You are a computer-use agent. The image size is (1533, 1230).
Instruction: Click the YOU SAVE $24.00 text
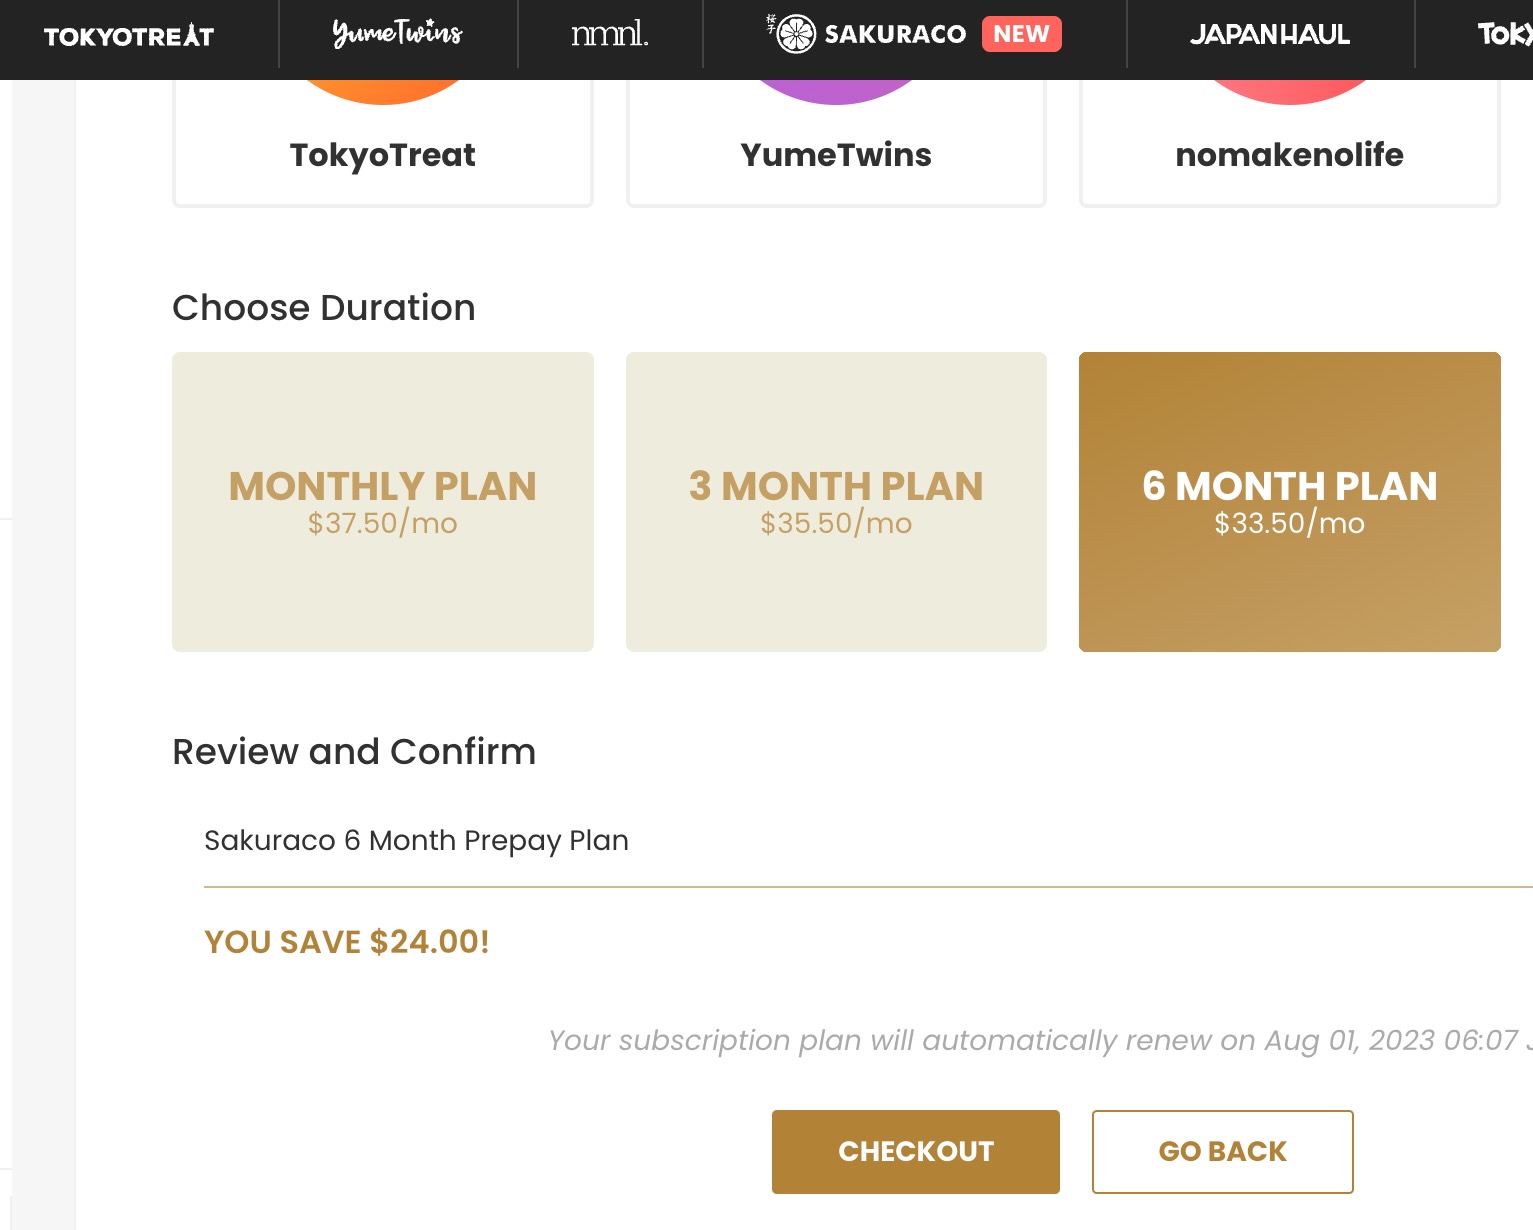click(x=347, y=942)
